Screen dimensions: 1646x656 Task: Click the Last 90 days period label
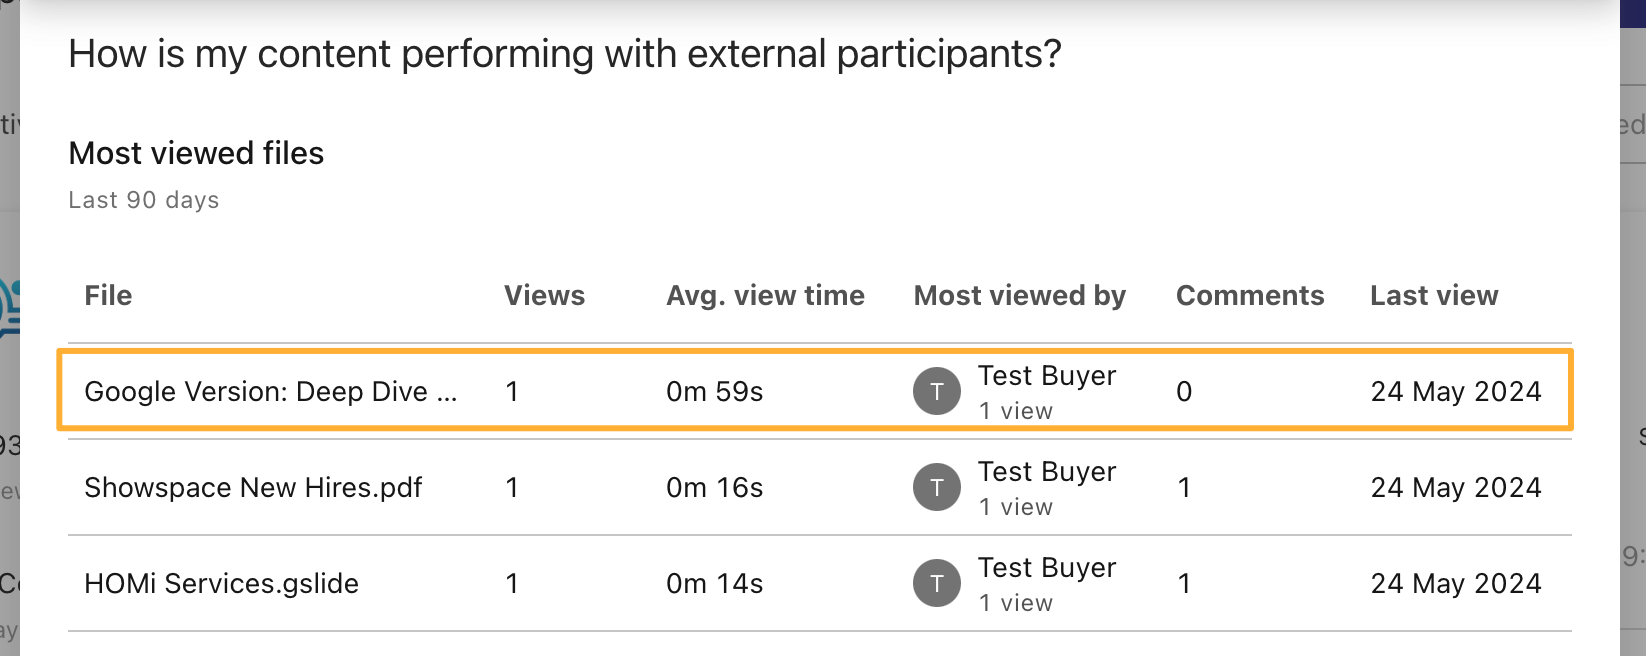pyautogui.click(x=143, y=200)
